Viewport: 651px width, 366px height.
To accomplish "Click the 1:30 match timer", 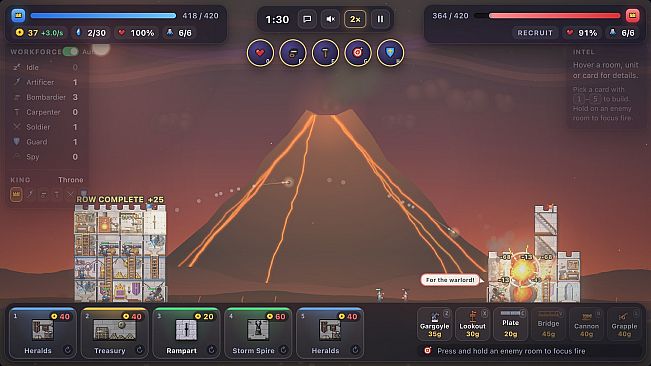I will (277, 20).
